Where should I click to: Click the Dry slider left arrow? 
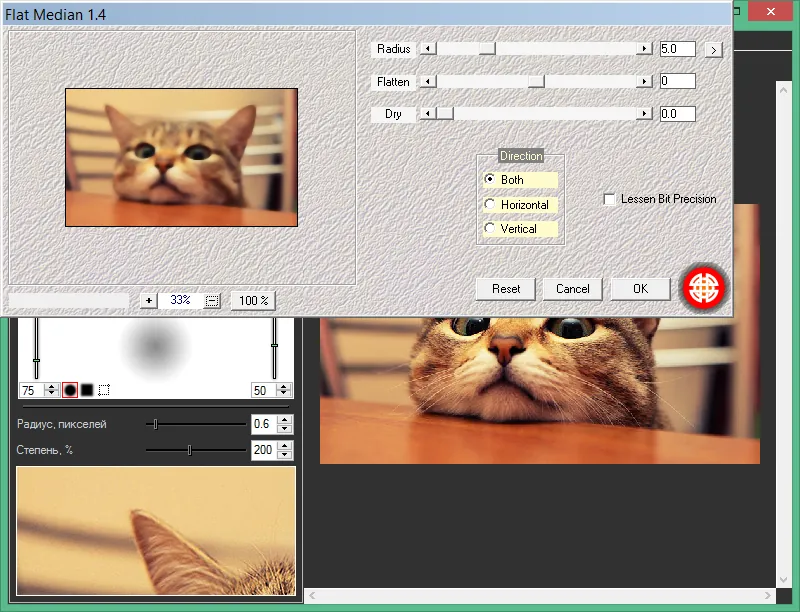pyautogui.click(x=428, y=114)
